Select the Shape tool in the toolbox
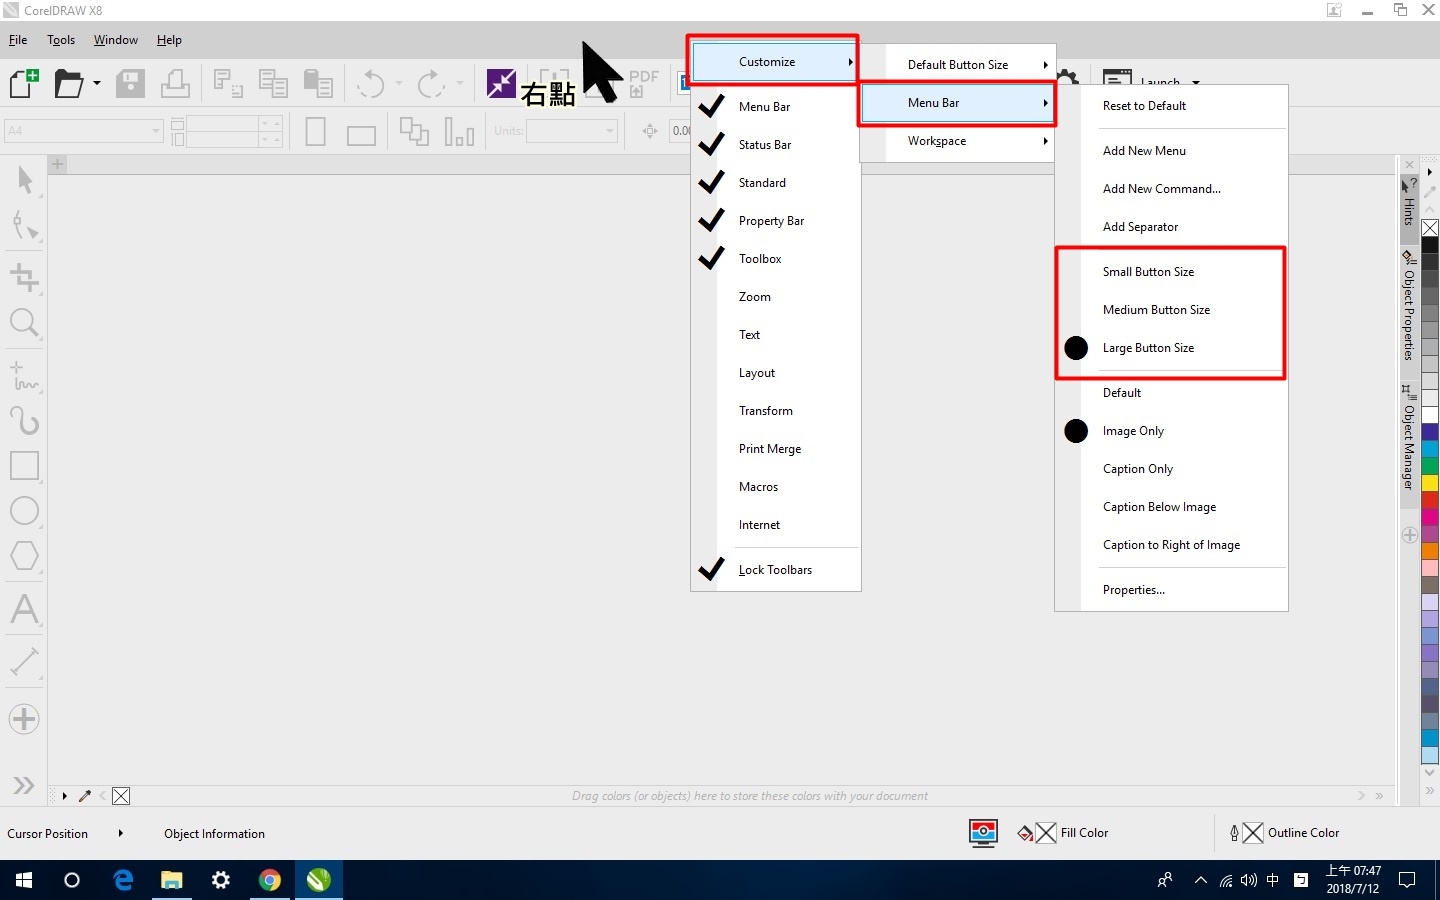The image size is (1440, 900). (24, 226)
